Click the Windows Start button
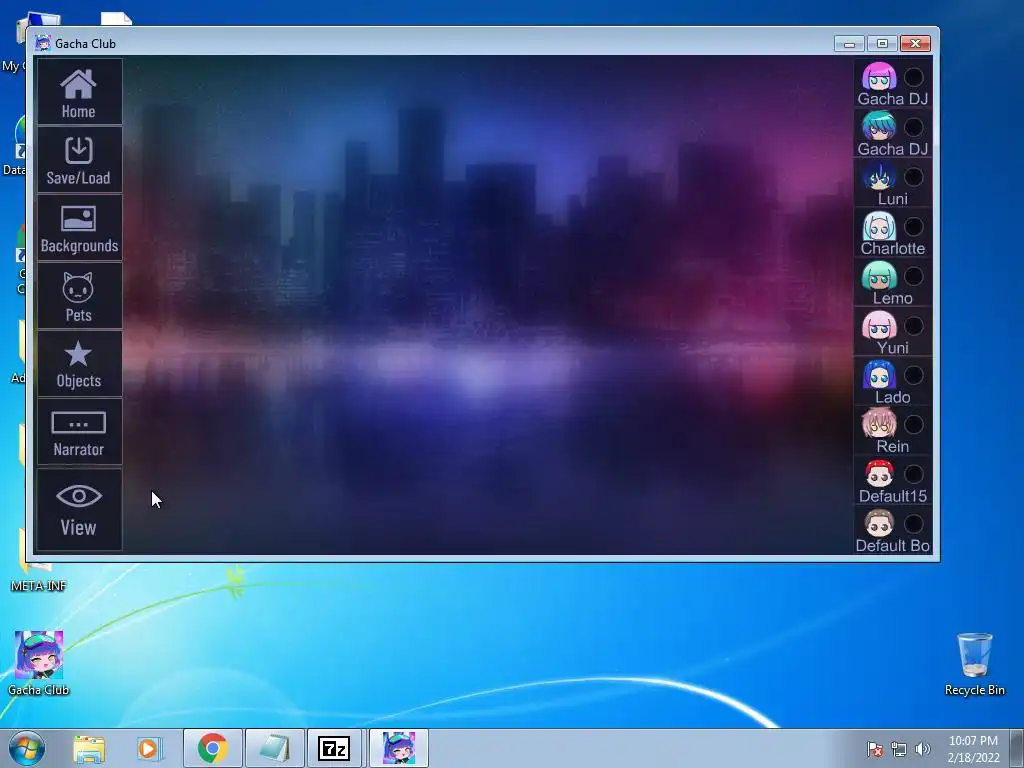Screen dimensions: 1024x768 coord(27,748)
